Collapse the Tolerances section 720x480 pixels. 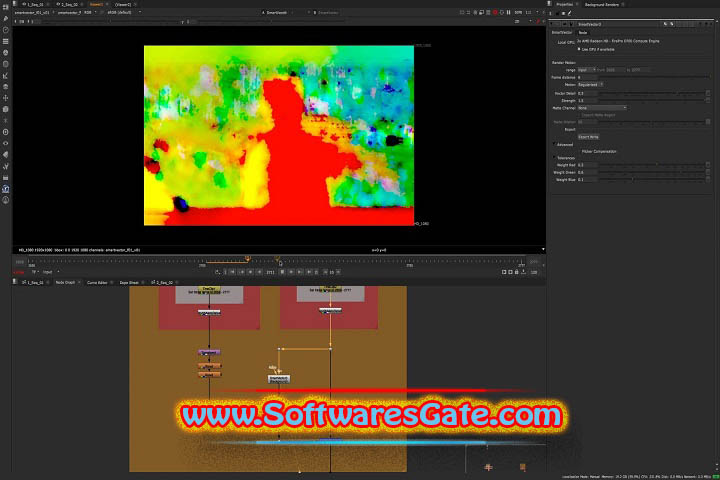pyautogui.click(x=555, y=158)
